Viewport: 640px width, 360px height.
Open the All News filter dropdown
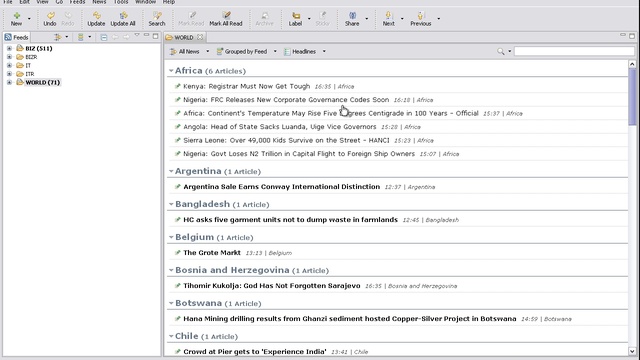pos(207,51)
